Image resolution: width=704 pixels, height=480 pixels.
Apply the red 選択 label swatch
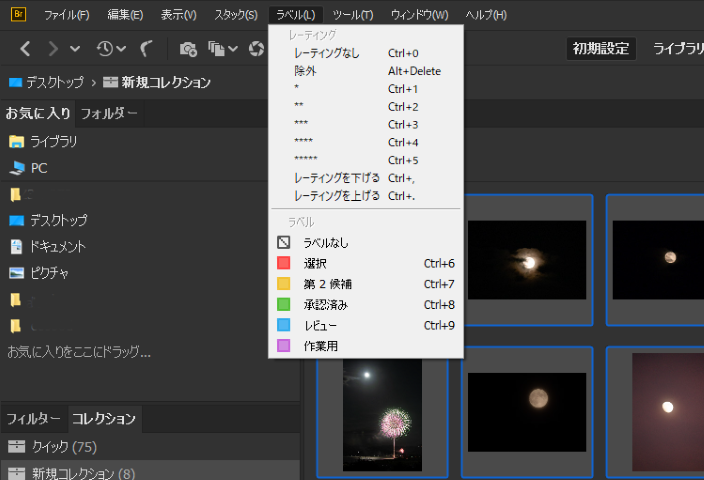283,263
